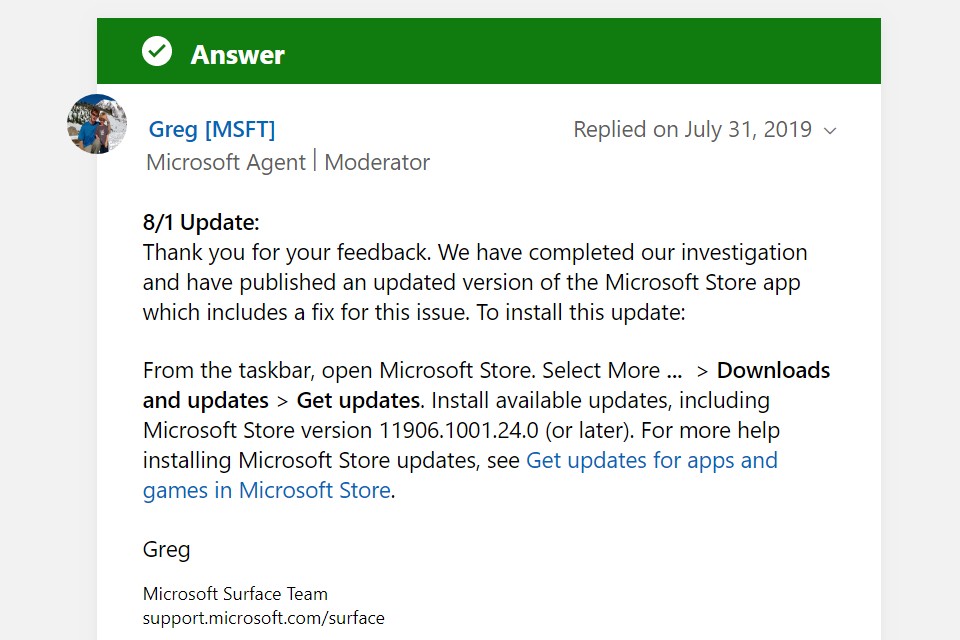Click the bold word 'Downloads' in instructions
Screen dimensions: 960x640
774,371
